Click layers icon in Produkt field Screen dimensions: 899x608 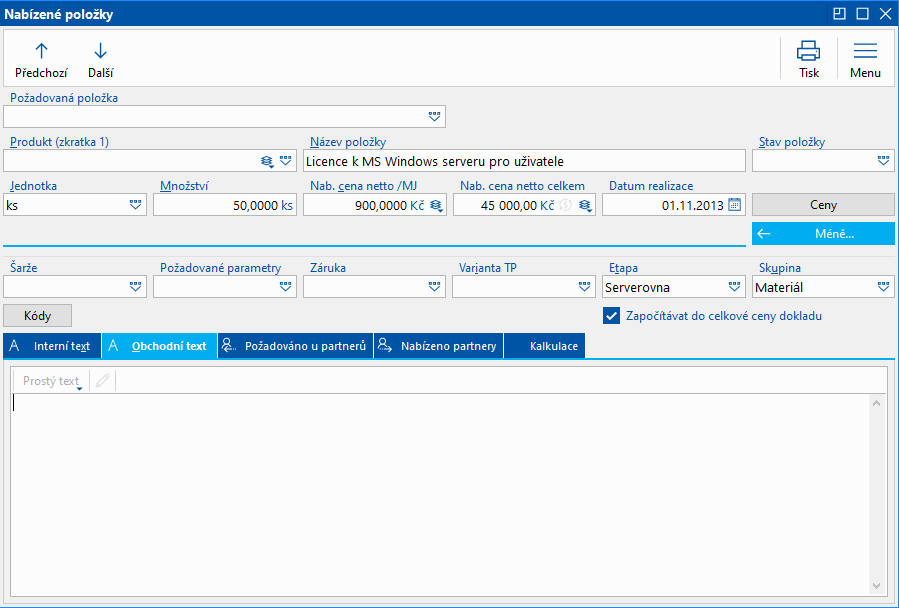[267, 161]
